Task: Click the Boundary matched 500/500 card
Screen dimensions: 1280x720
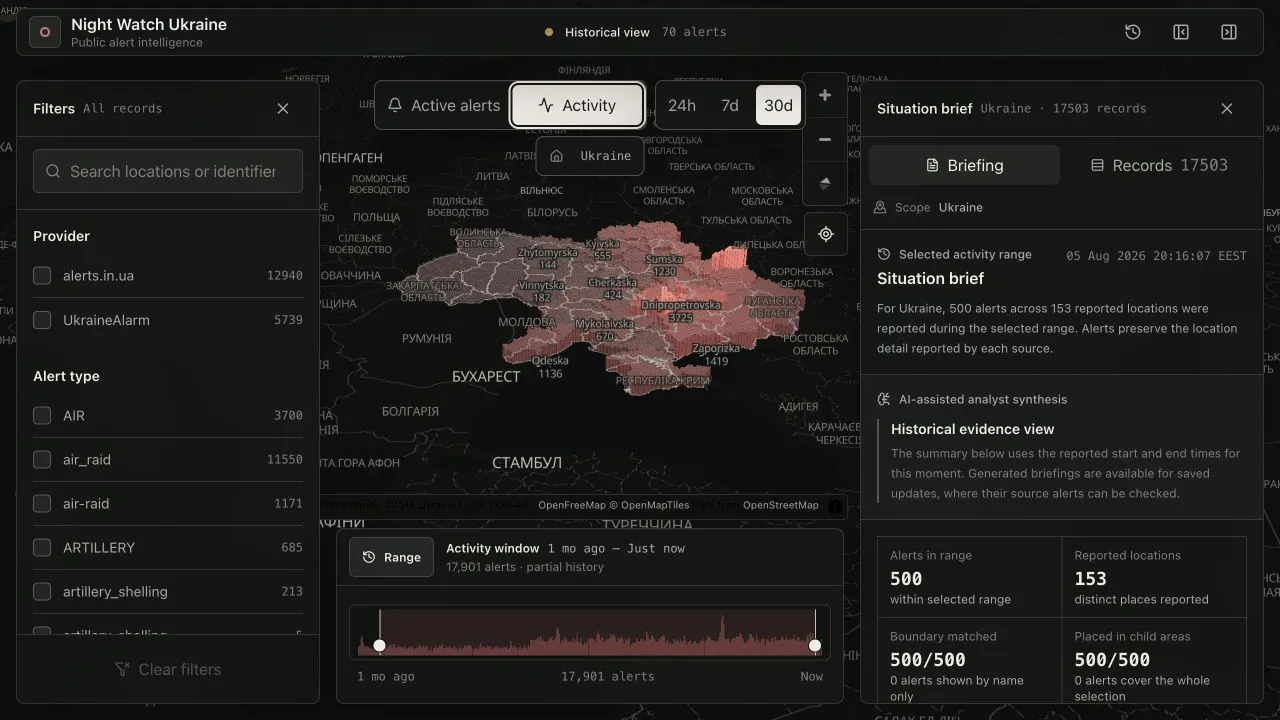Action: point(969,662)
